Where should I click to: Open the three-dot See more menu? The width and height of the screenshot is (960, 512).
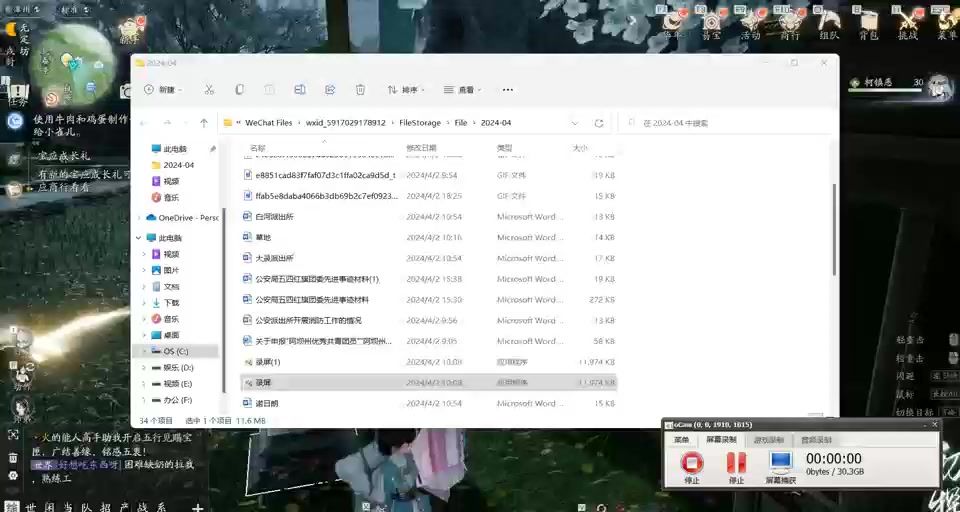click(508, 90)
